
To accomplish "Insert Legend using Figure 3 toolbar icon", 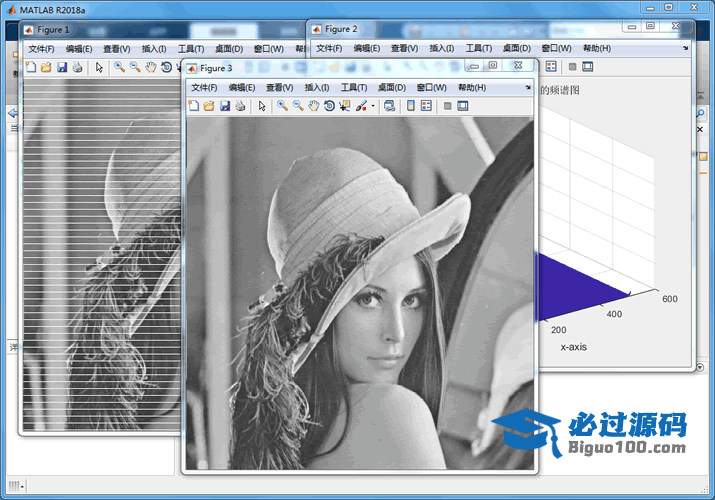I will (426, 106).
